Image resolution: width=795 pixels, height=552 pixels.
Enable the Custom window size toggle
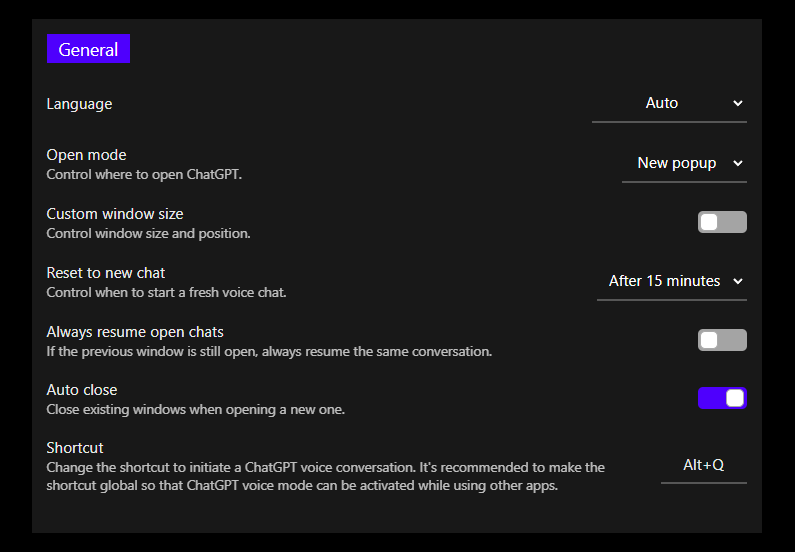pyautogui.click(x=722, y=222)
